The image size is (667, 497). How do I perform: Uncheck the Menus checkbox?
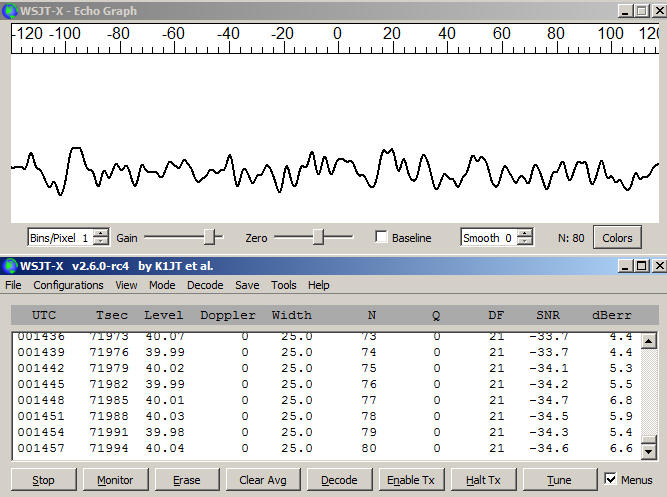(x=610, y=479)
